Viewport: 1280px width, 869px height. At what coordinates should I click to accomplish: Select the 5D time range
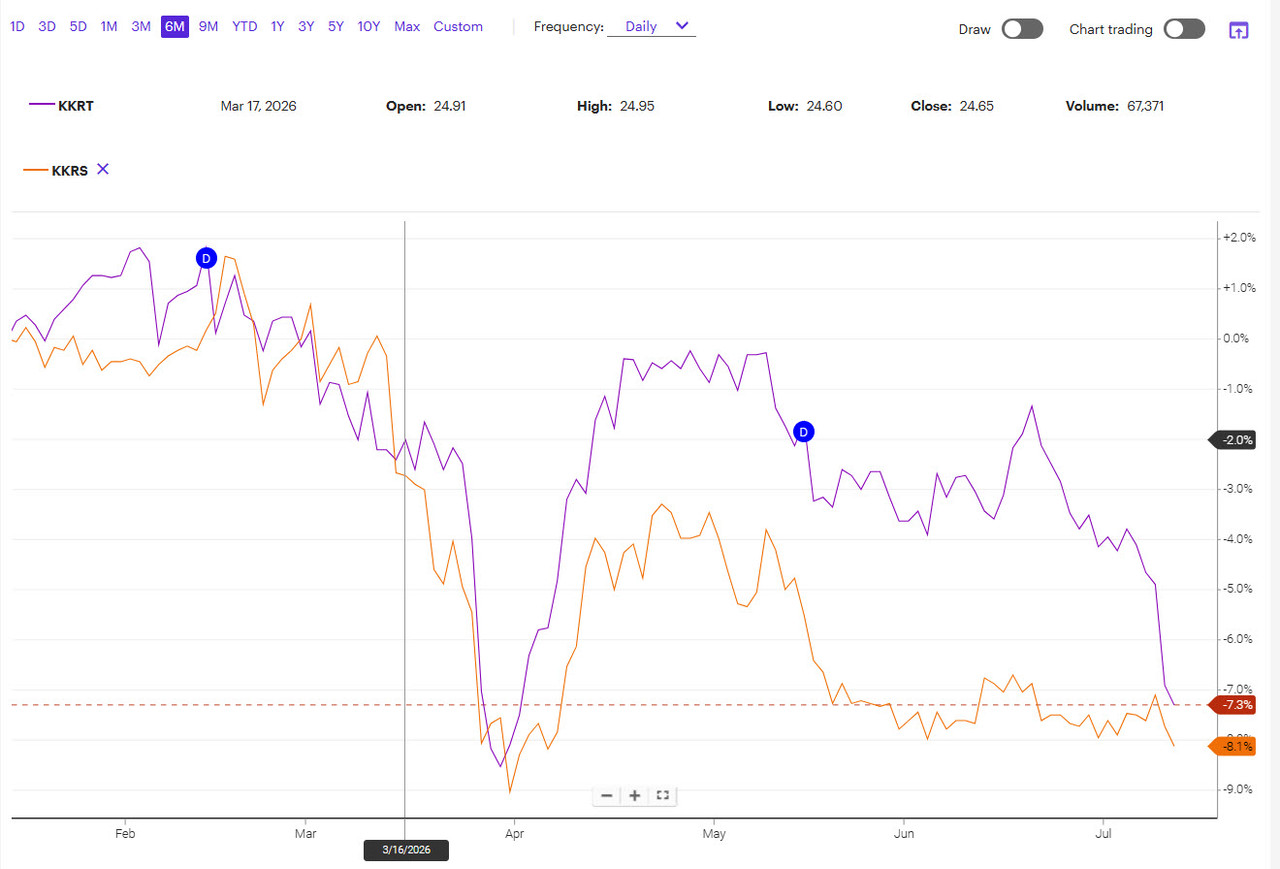(78, 27)
